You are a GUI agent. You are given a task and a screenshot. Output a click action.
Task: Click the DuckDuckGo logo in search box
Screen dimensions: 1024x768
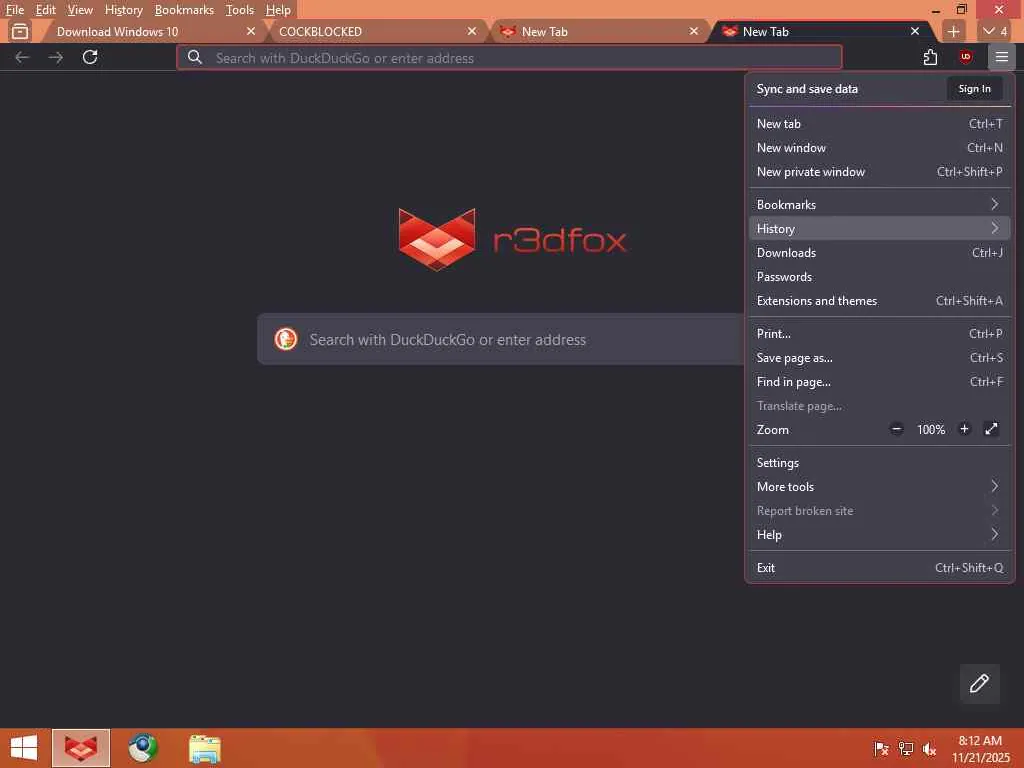click(x=286, y=339)
